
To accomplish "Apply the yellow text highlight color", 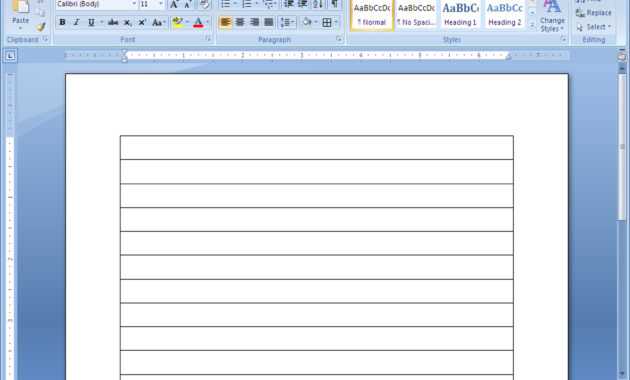I will tap(177, 22).
